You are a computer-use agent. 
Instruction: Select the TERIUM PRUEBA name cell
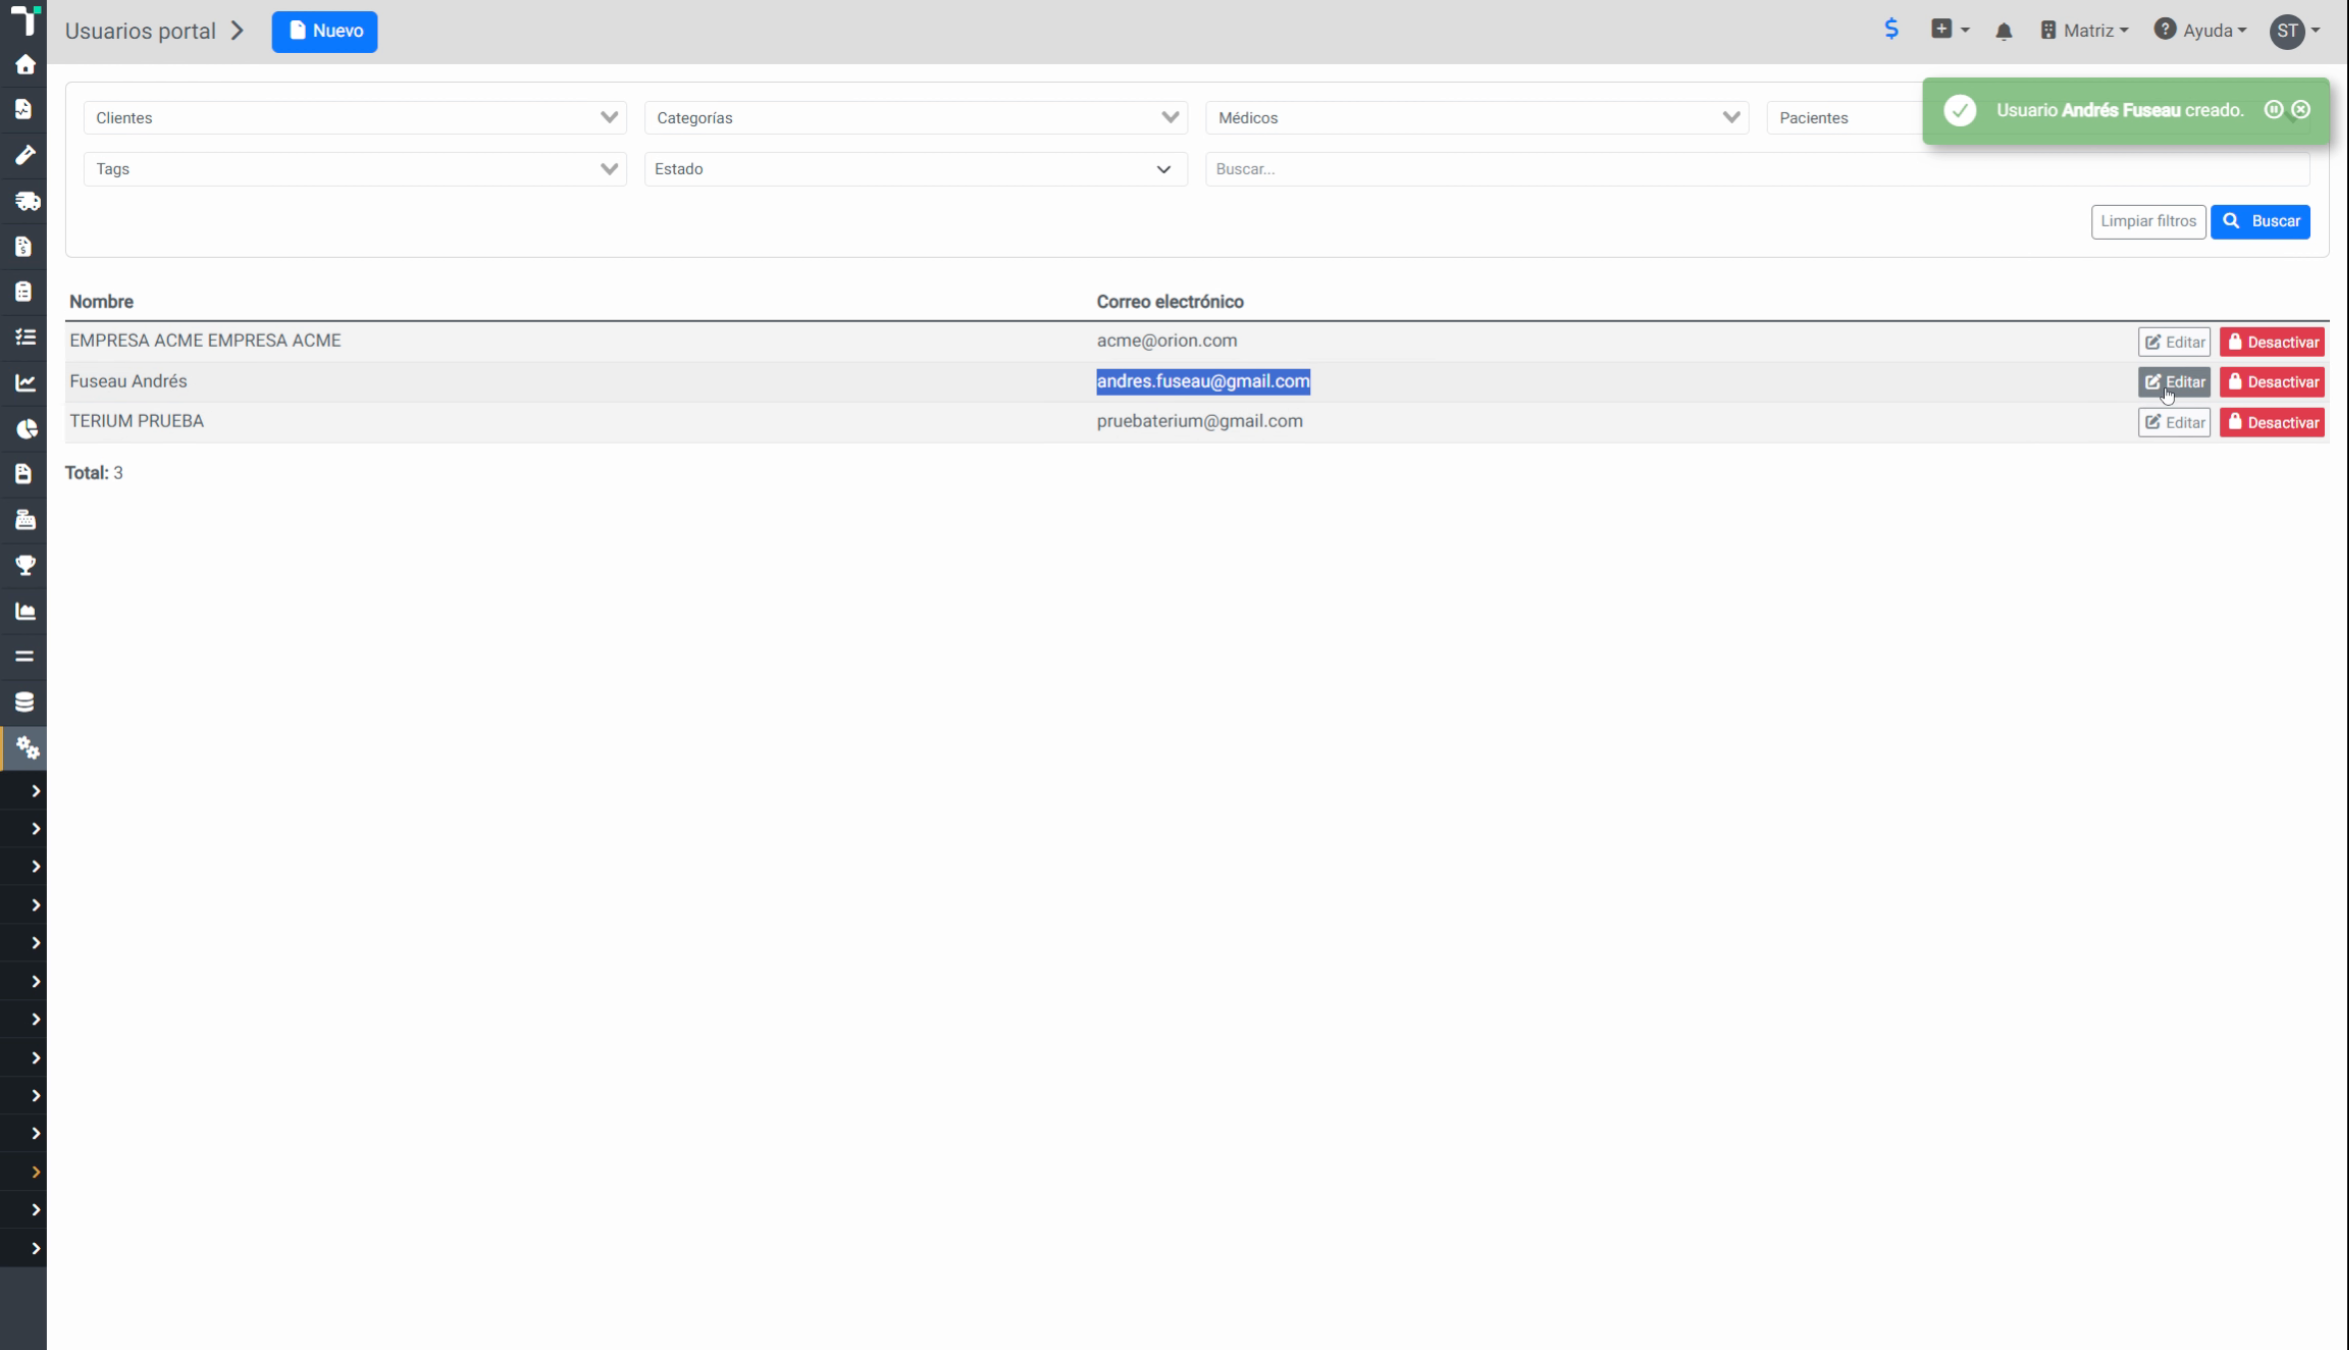coord(136,421)
